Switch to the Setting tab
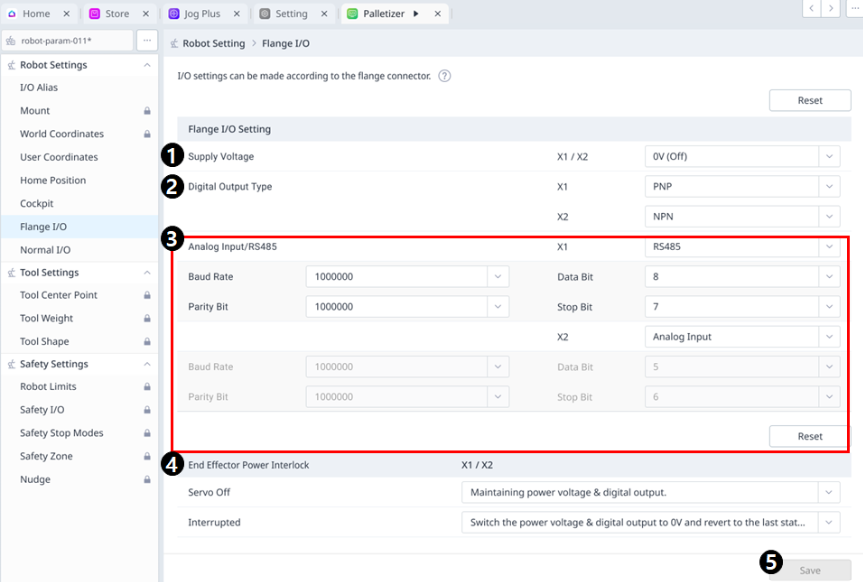Viewport: 863px width, 582px height. [x=291, y=14]
